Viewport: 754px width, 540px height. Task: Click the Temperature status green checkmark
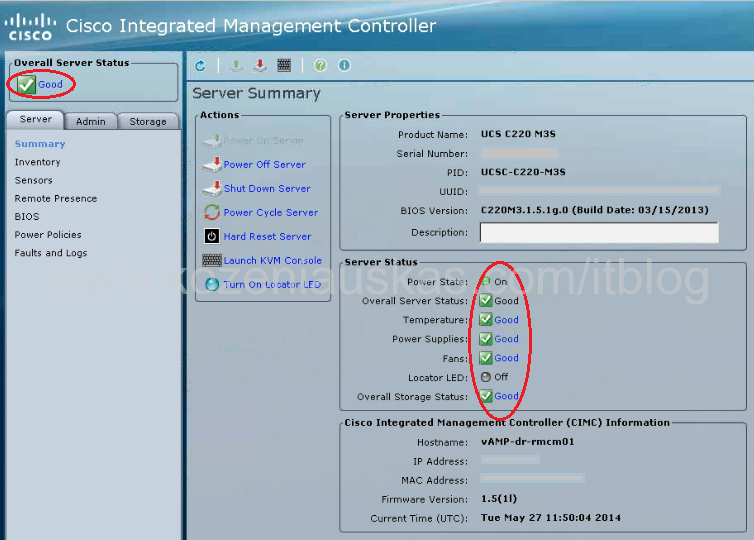click(x=486, y=320)
